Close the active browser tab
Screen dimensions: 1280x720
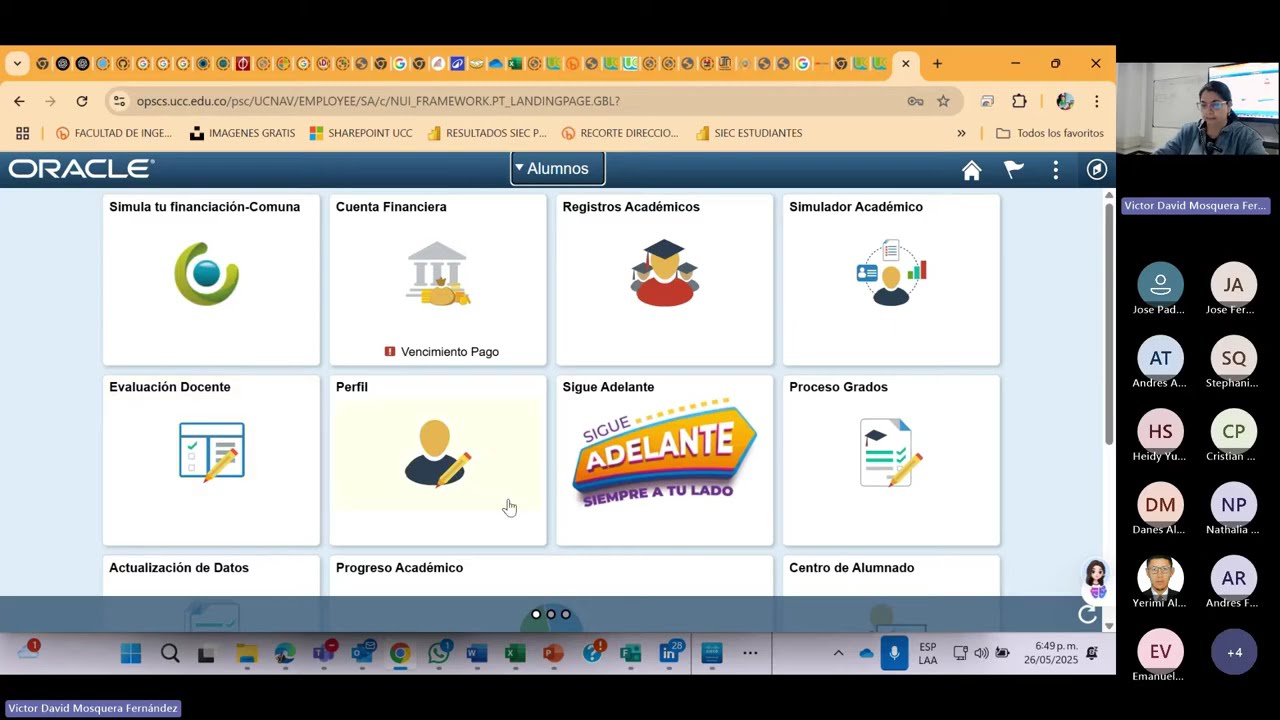click(906, 64)
